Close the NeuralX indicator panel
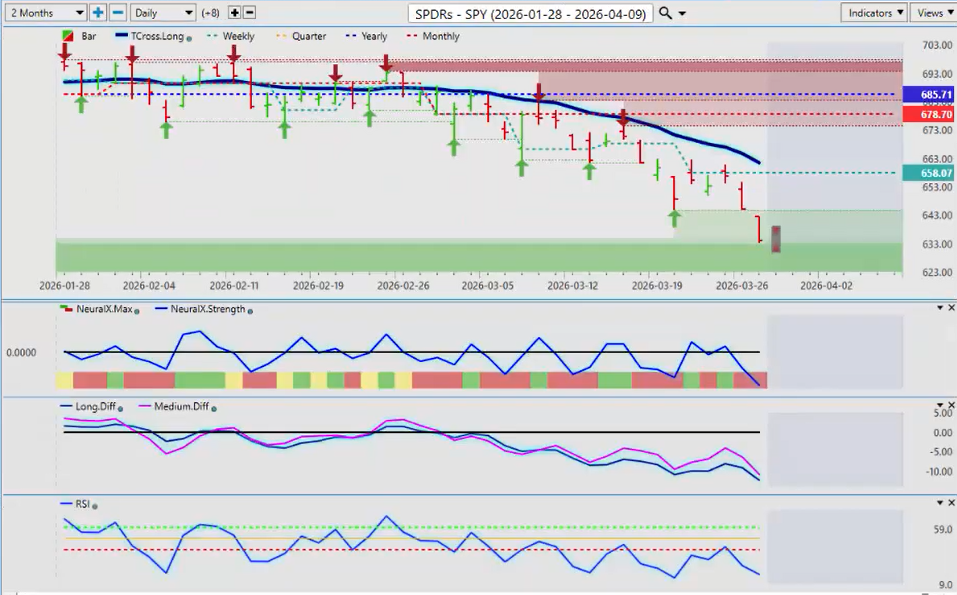957x595 pixels. pyautogui.click(x=950, y=308)
